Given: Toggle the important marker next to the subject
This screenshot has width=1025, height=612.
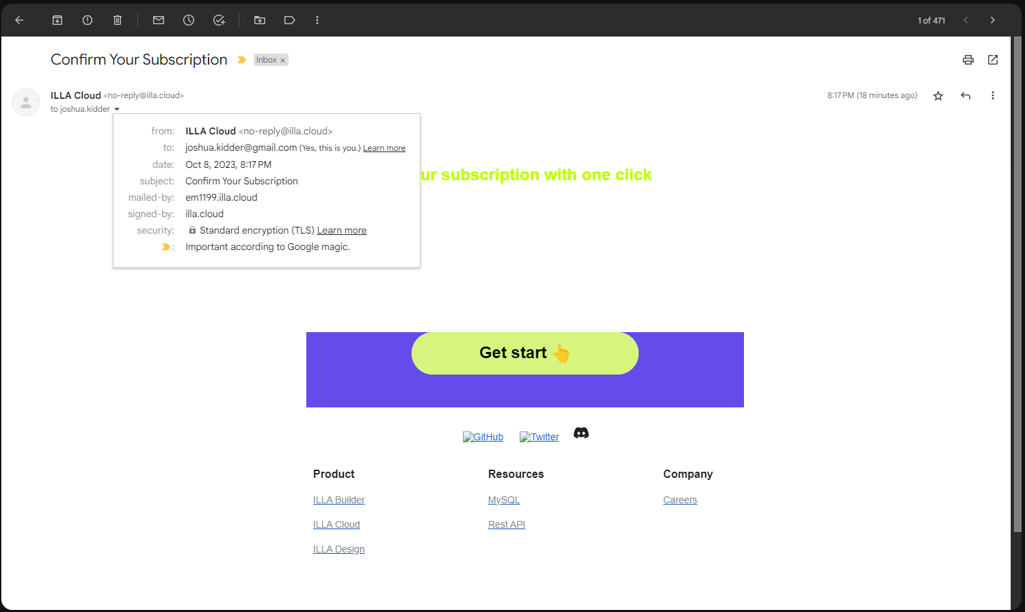Looking at the screenshot, I should click(x=240, y=60).
